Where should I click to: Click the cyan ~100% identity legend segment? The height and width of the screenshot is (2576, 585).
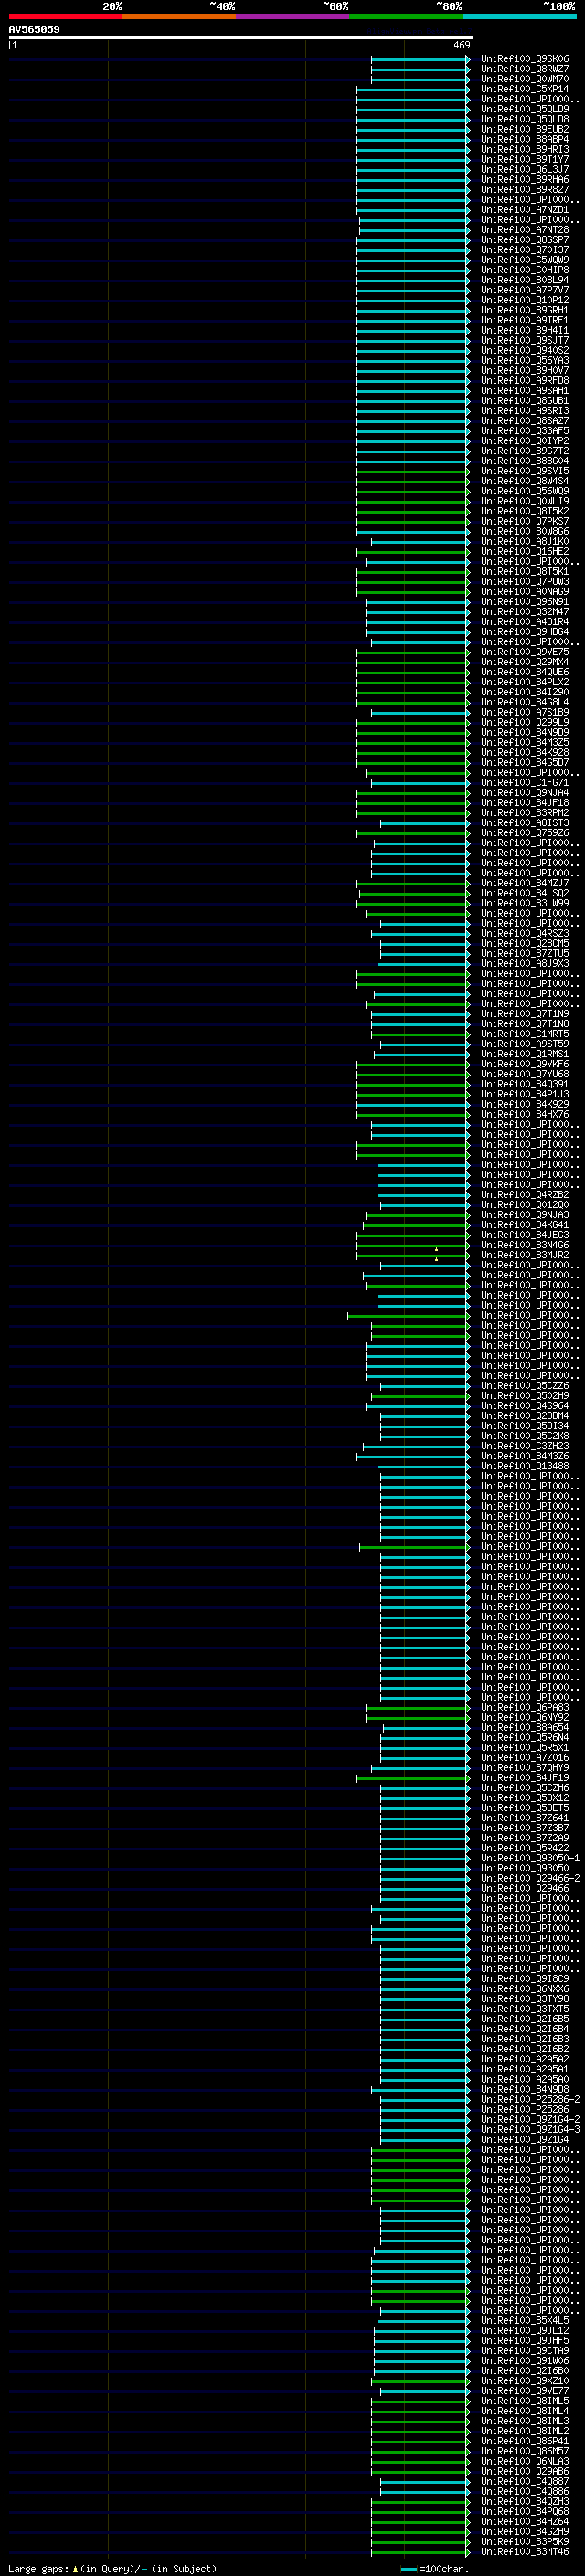(520, 16)
